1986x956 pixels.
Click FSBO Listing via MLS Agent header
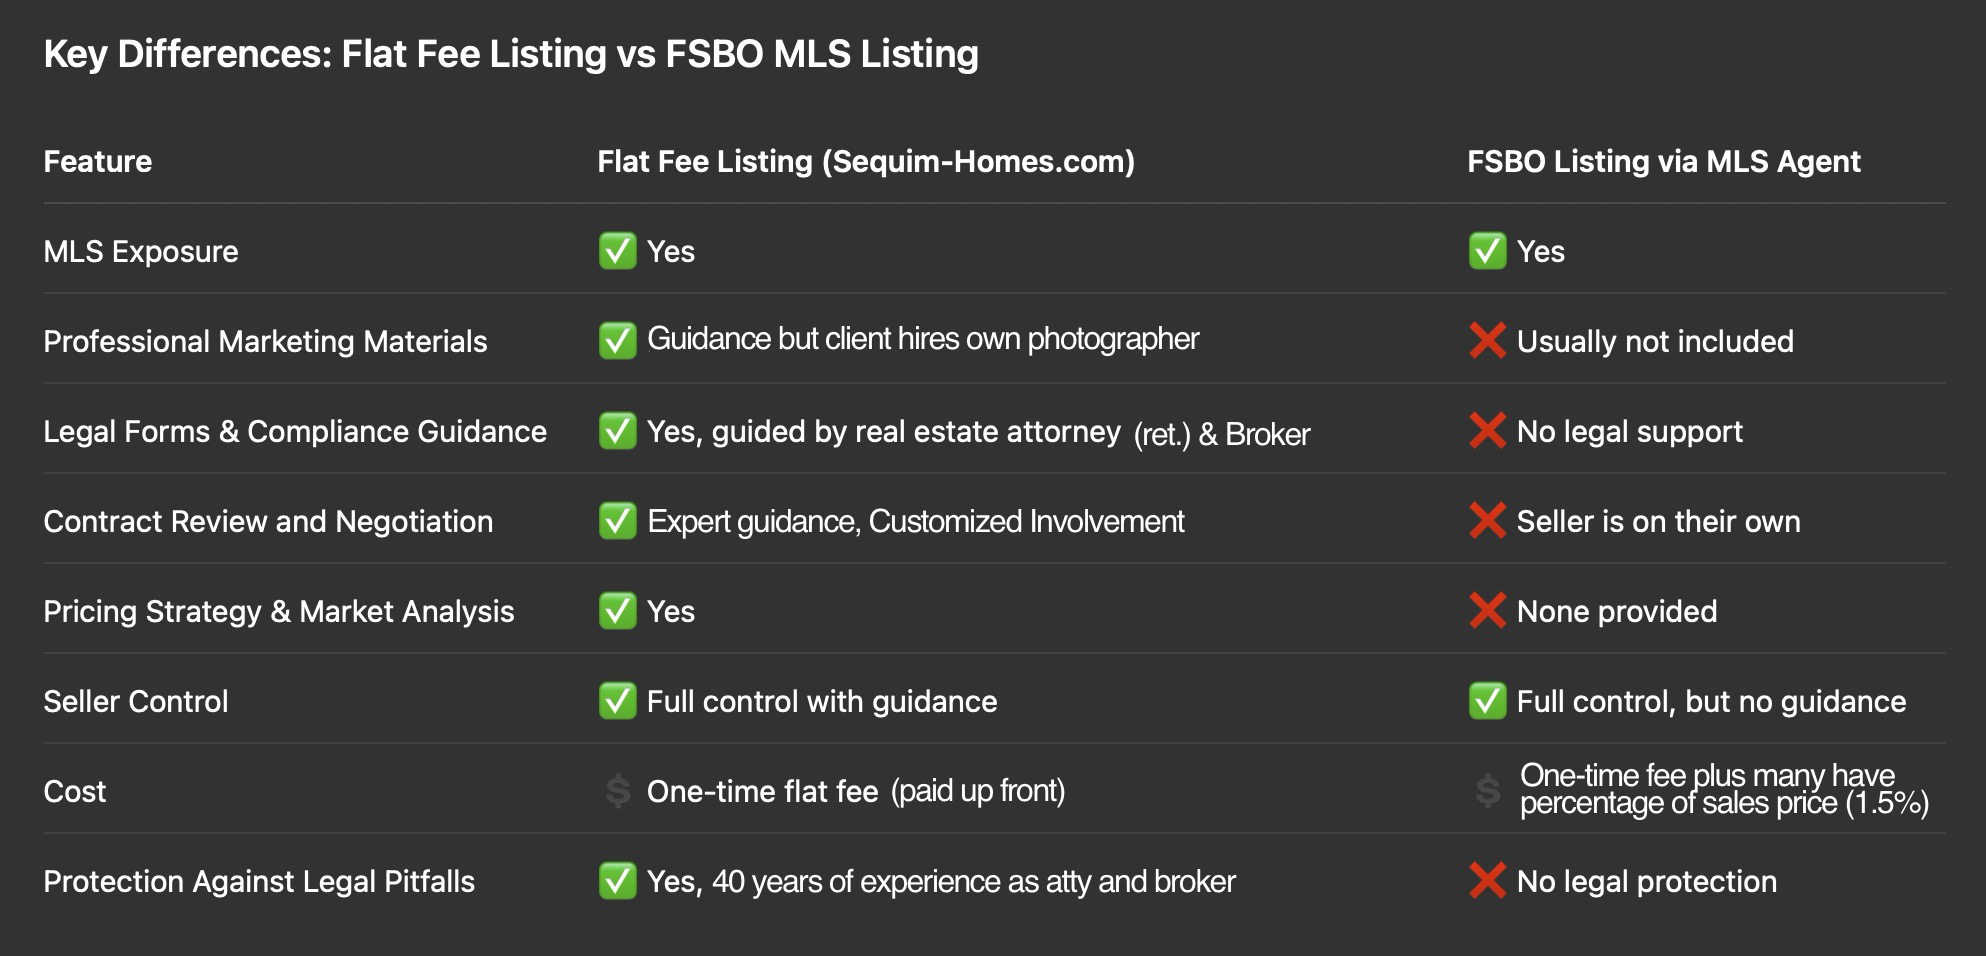pos(1664,161)
